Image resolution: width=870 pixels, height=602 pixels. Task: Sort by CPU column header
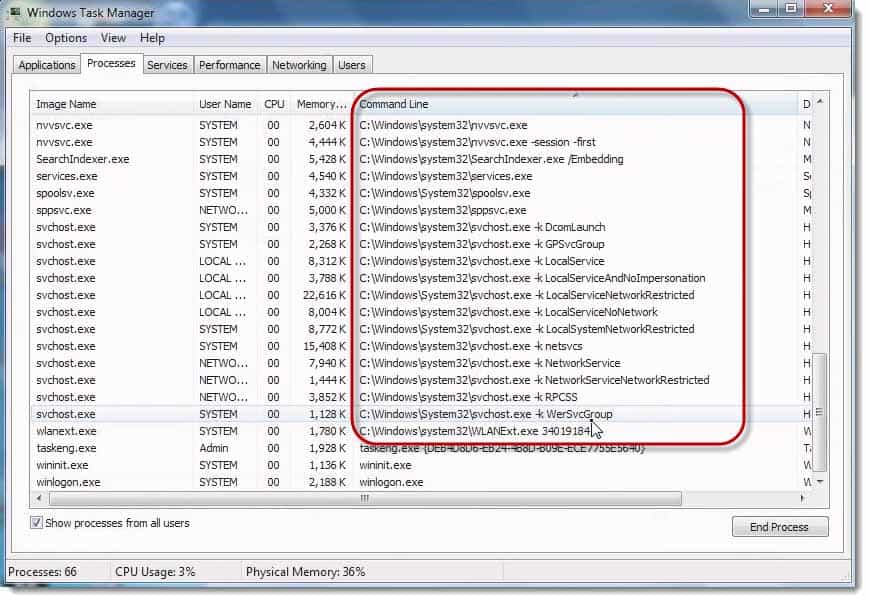coord(274,104)
